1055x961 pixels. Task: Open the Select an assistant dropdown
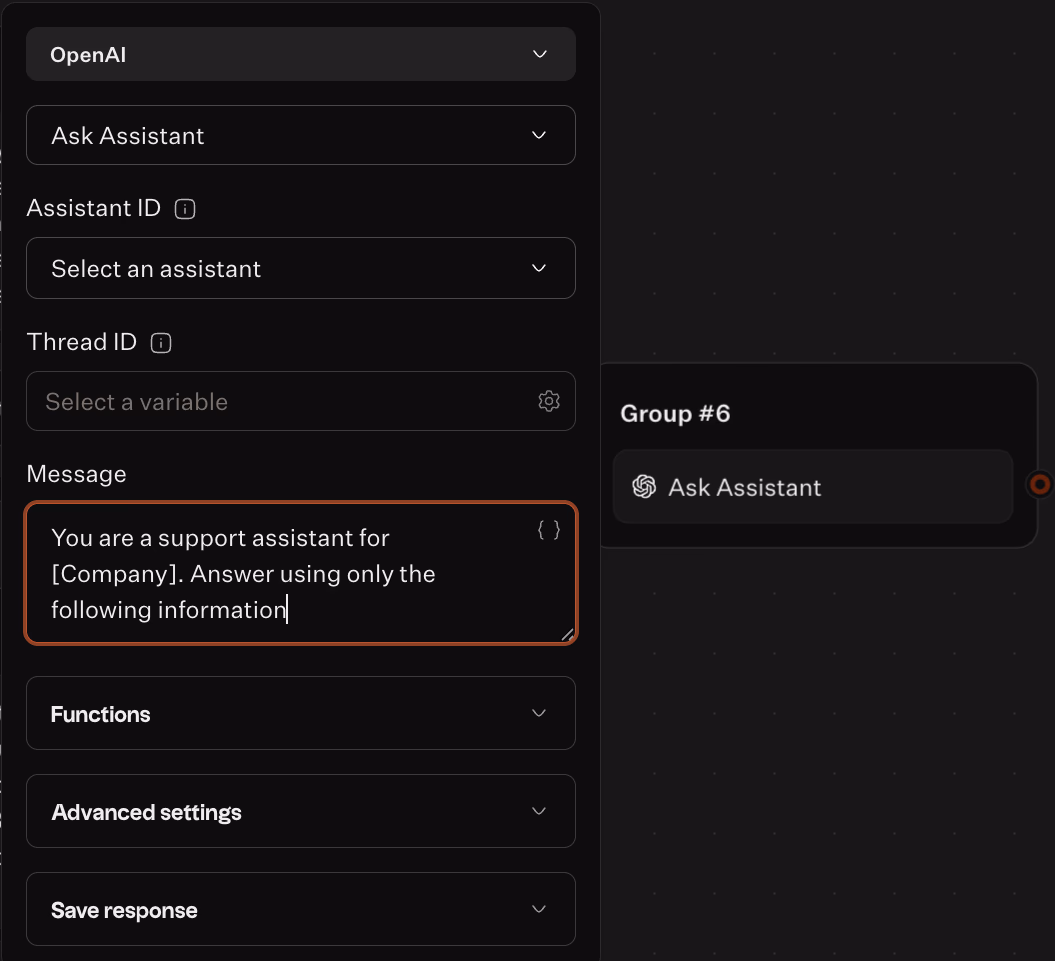[x=300, y=268]
